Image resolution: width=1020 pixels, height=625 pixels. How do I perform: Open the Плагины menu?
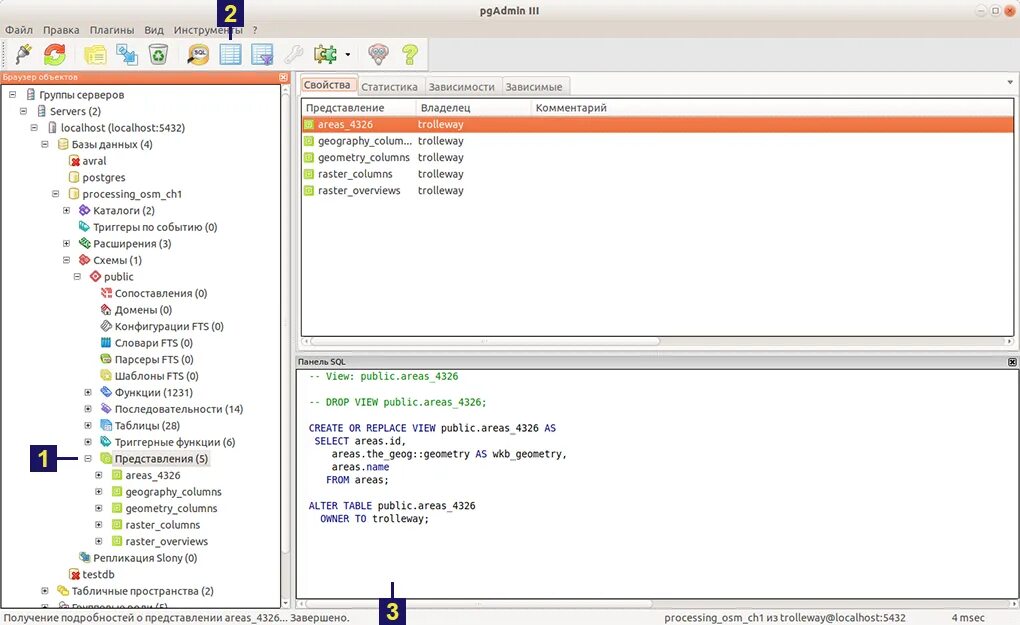point(112,30)
